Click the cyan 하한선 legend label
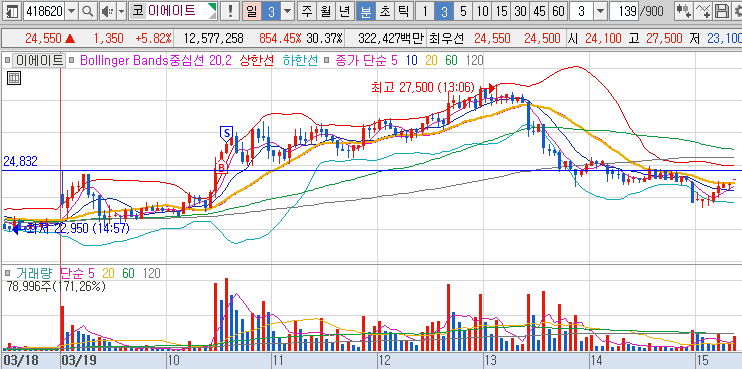The height and width of the screenshot is (369, 742). point(300,61)
